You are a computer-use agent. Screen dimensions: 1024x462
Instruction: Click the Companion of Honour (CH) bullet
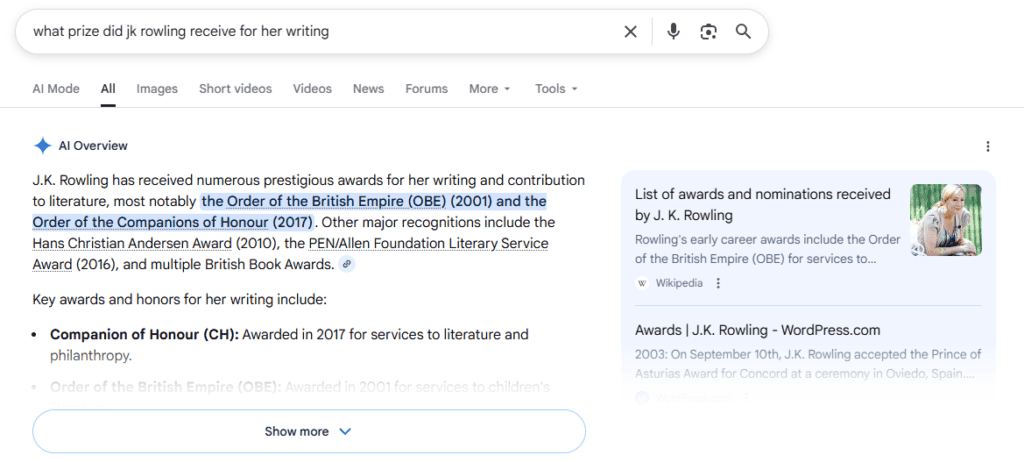(289, 345)
